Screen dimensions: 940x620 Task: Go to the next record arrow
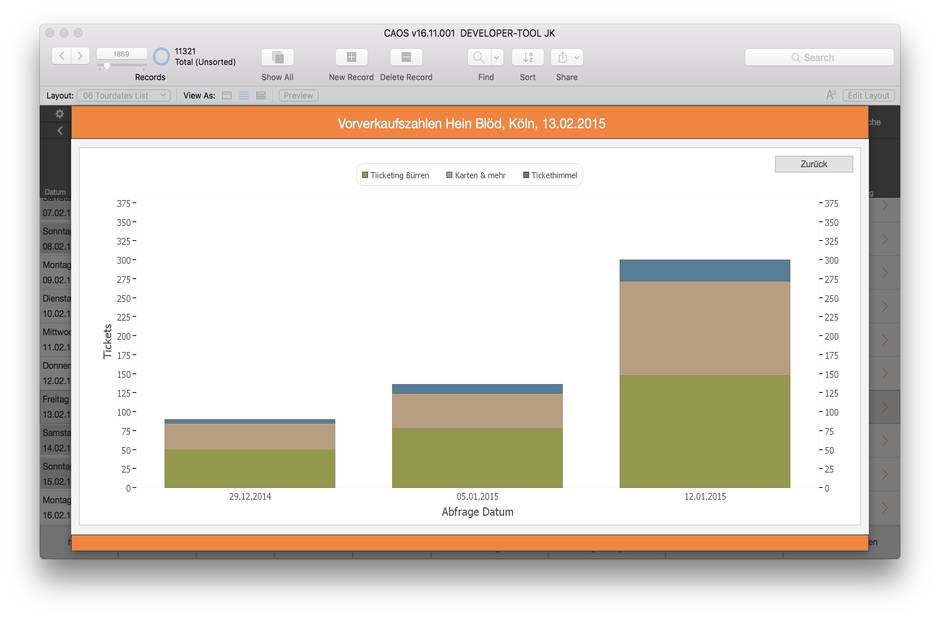pyautogui.click(x=80, y=56)
